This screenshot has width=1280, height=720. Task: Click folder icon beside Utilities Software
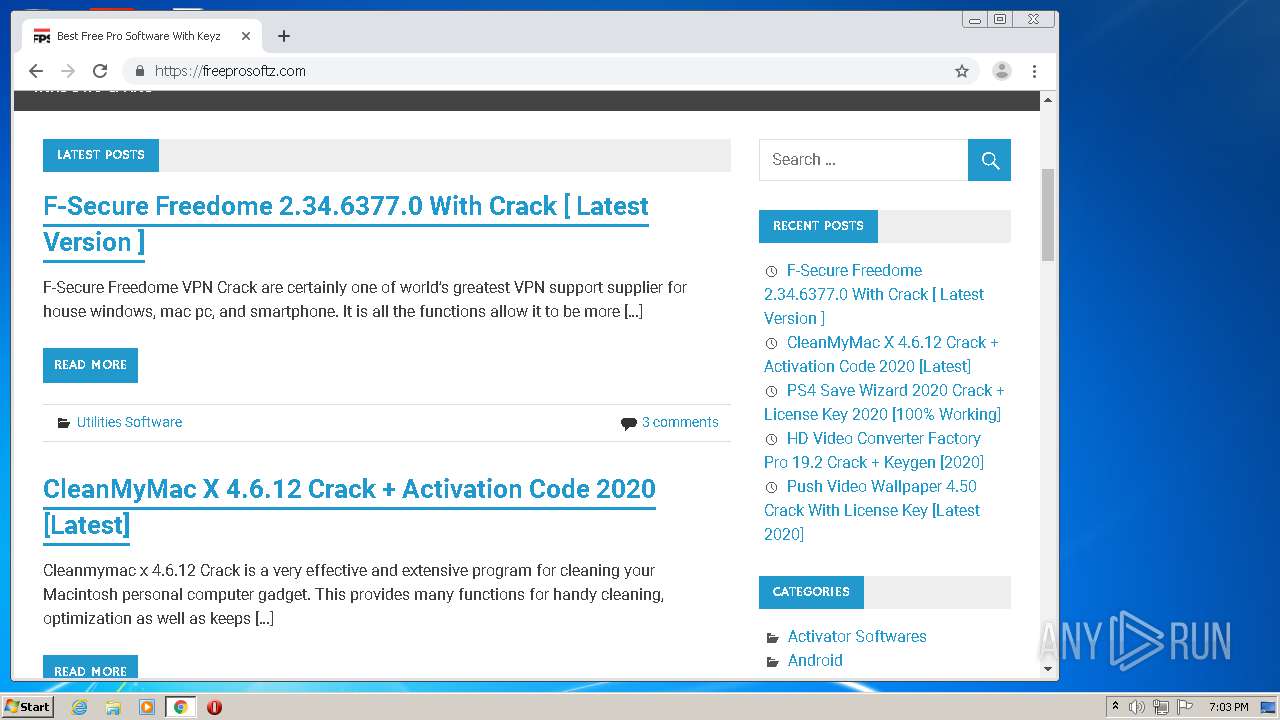pyautogui.click(x=64, y=423)
